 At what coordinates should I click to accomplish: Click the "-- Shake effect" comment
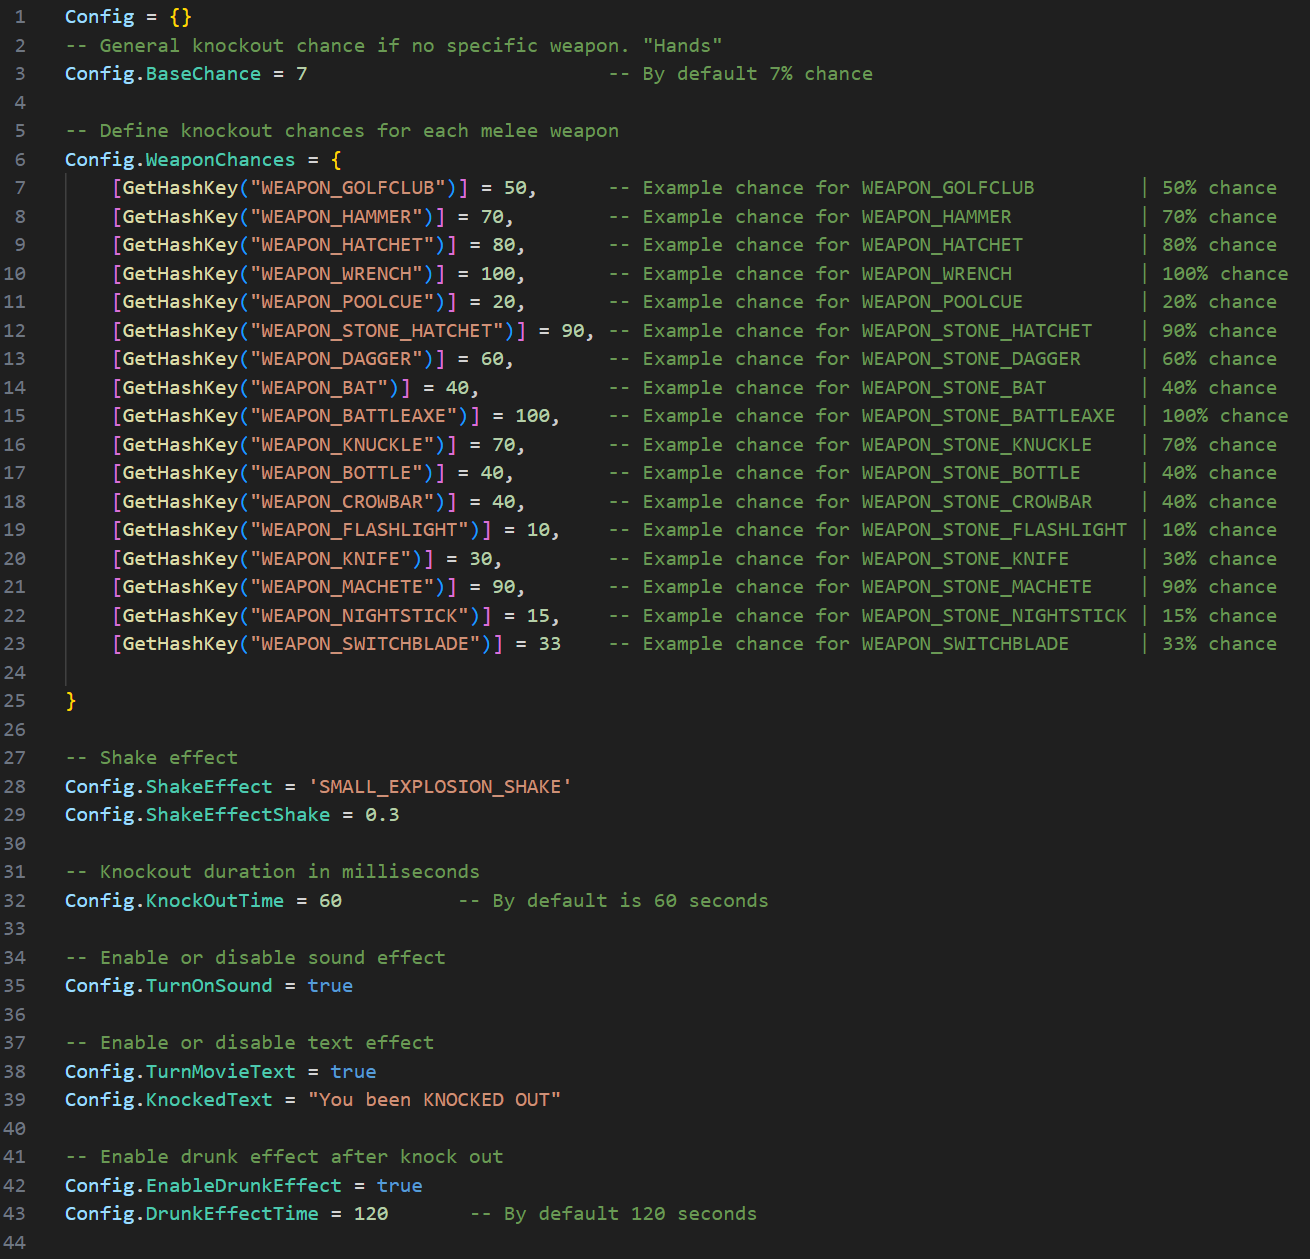coord(152,758)
